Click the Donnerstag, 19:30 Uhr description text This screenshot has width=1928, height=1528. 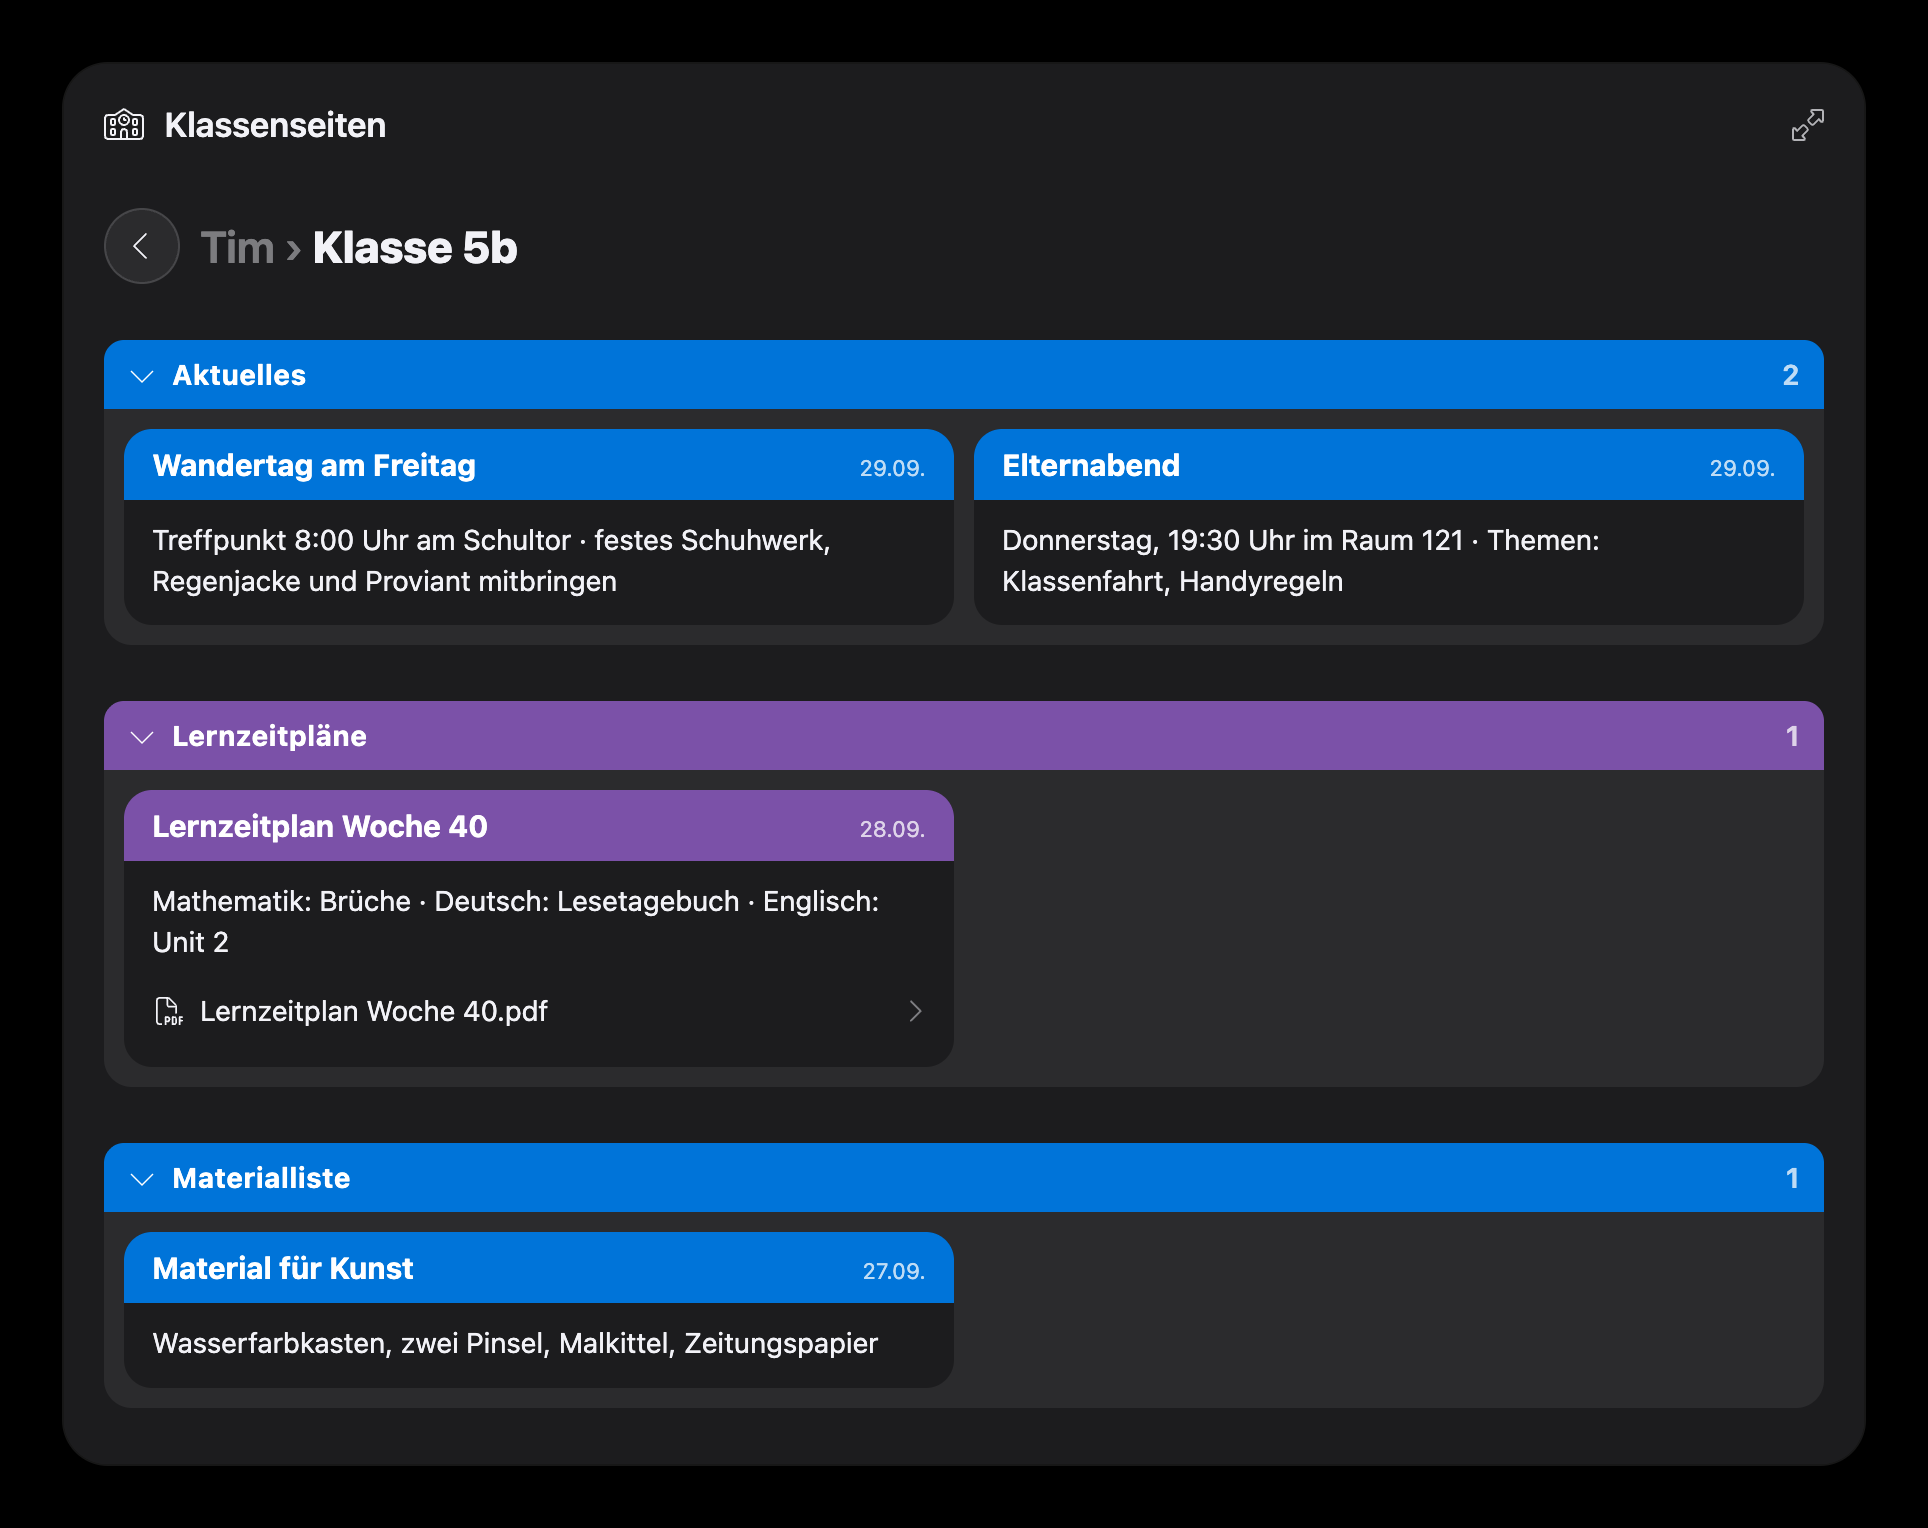[x=1301, y=560]
